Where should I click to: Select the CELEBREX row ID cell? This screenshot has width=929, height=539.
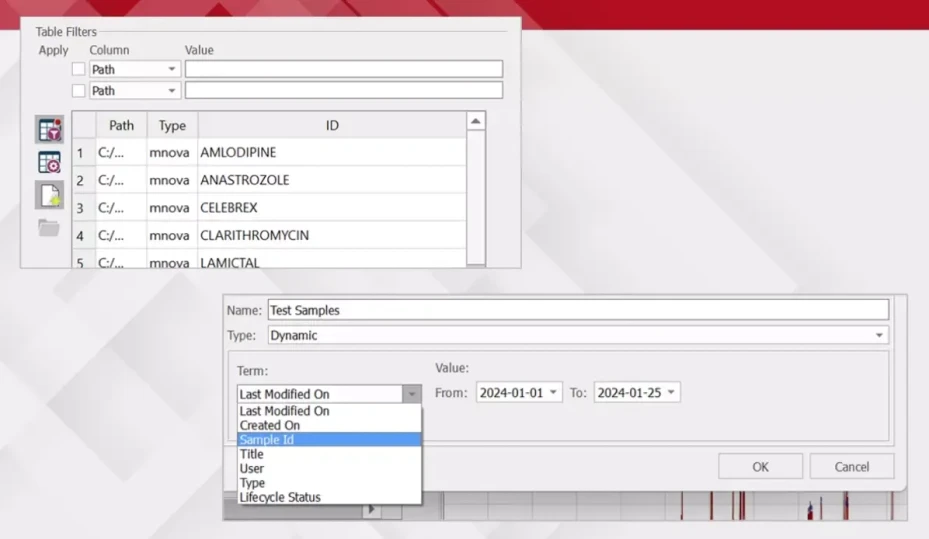coord(332,208)
